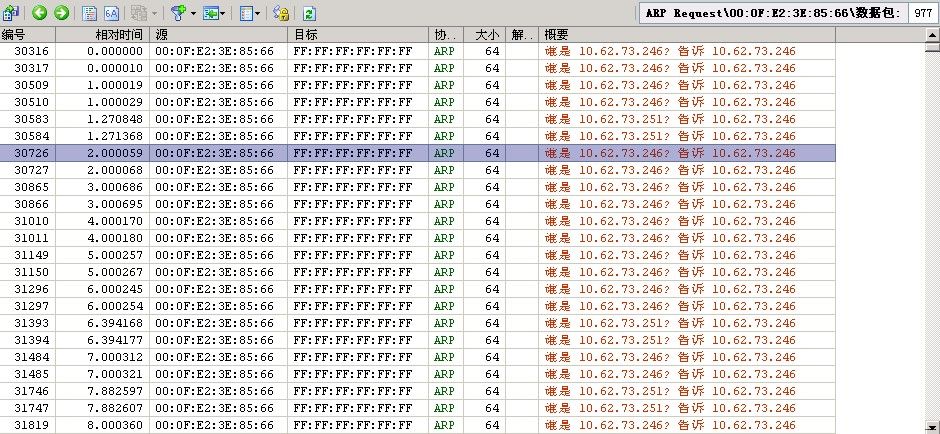Select packet row 31296
The height and width of the screenshot is (434, 940).
point(417,289)
